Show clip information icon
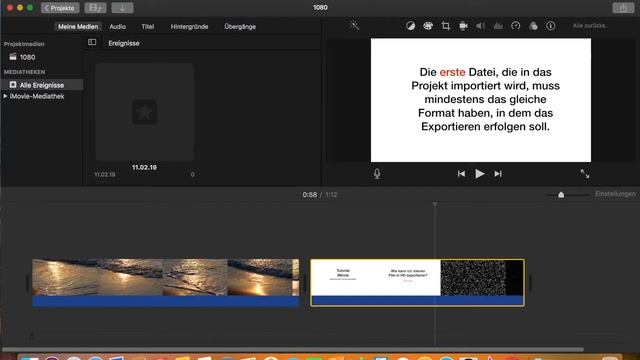640x360 pixels. (x=551, y=26)
